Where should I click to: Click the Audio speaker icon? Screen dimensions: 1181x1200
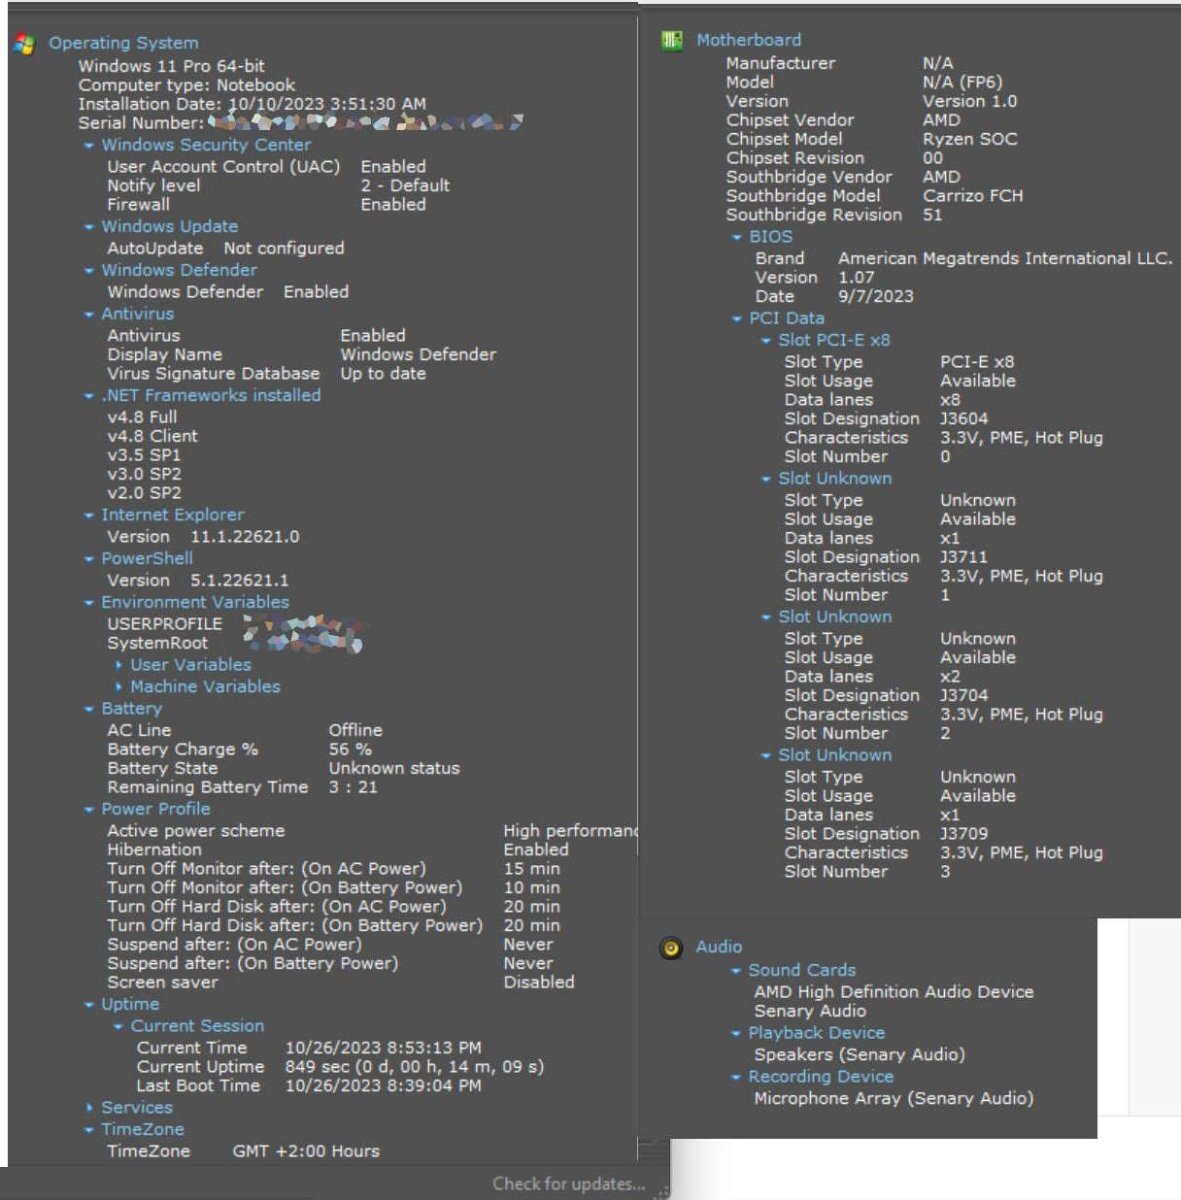(x=672, y=948)
